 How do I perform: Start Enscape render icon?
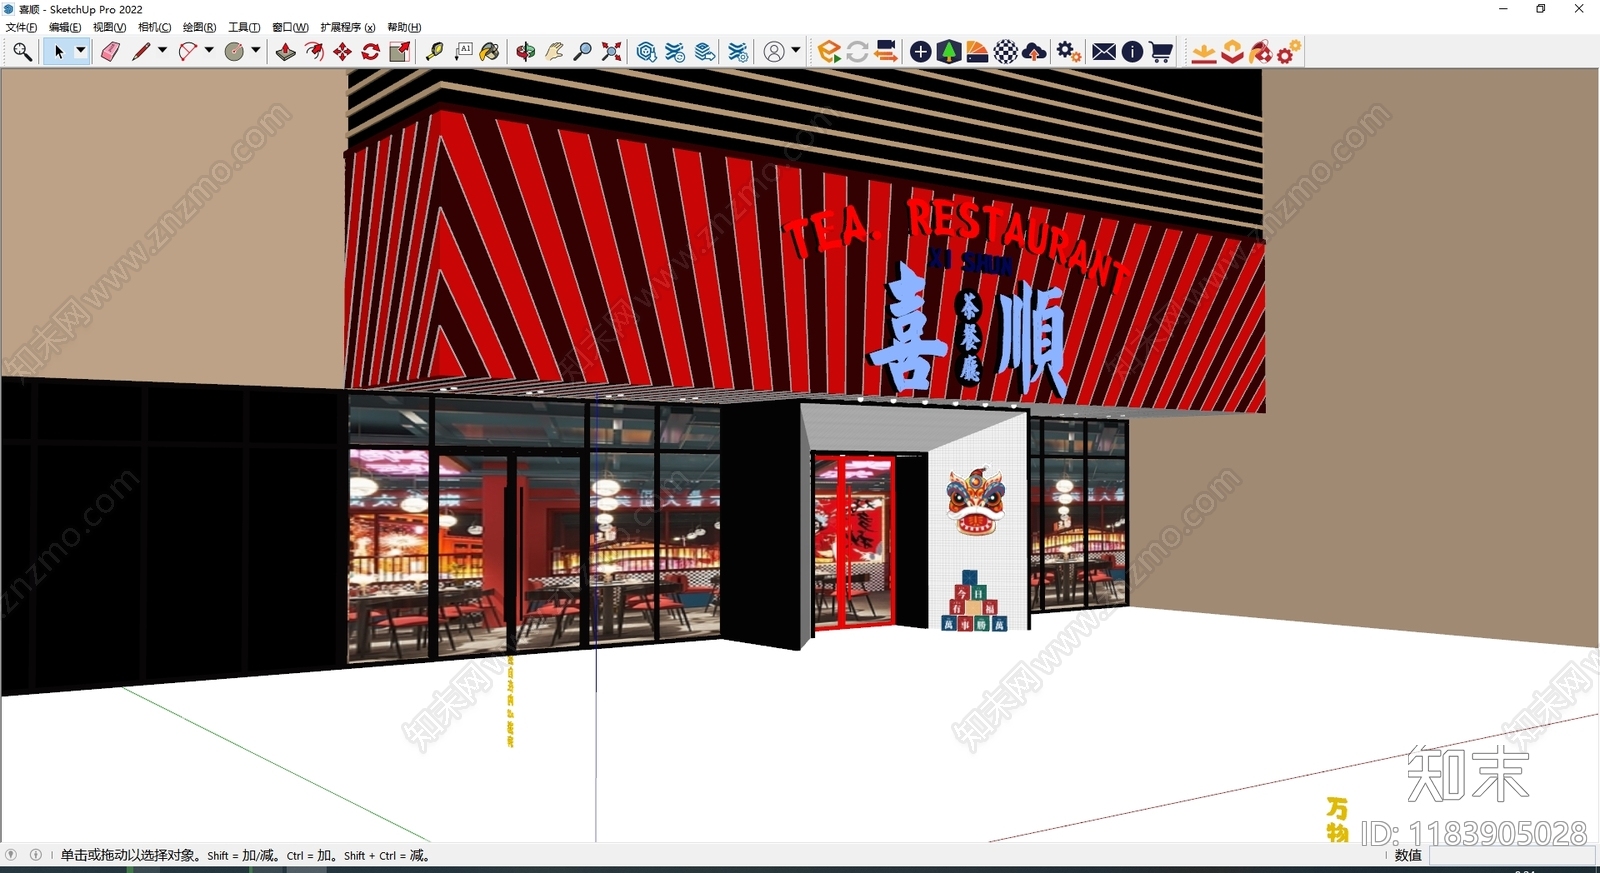point(829,52)
